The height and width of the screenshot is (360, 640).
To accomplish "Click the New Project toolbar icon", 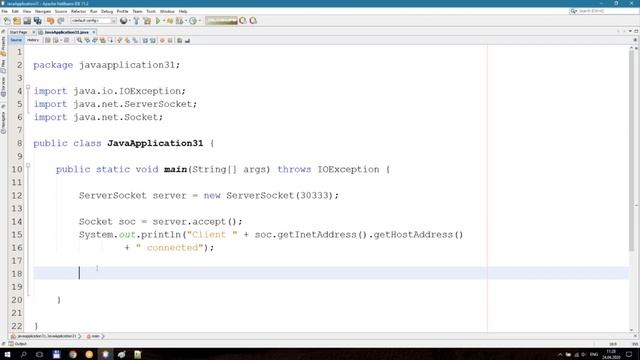I will (17, 20).
